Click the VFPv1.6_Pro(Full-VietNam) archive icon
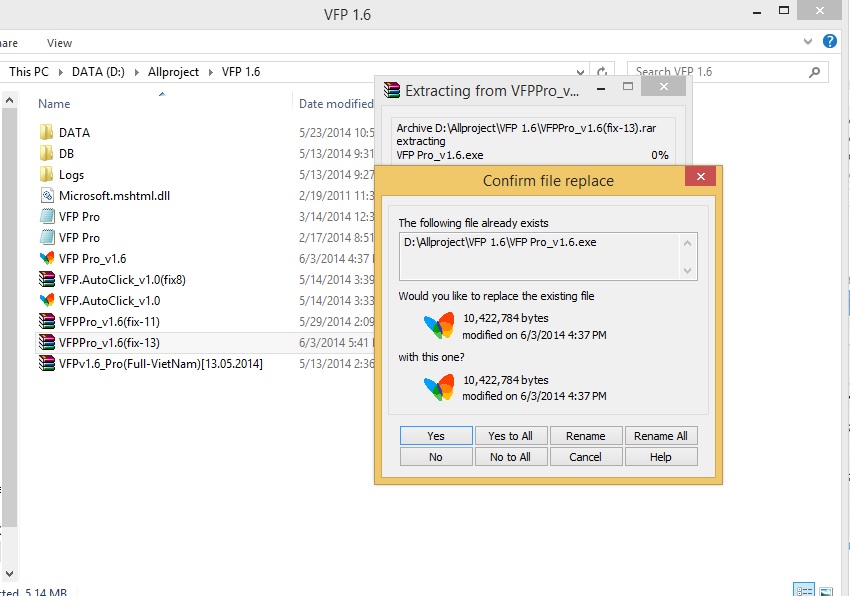The image size is (850, 596). click(x=47, y=363)
